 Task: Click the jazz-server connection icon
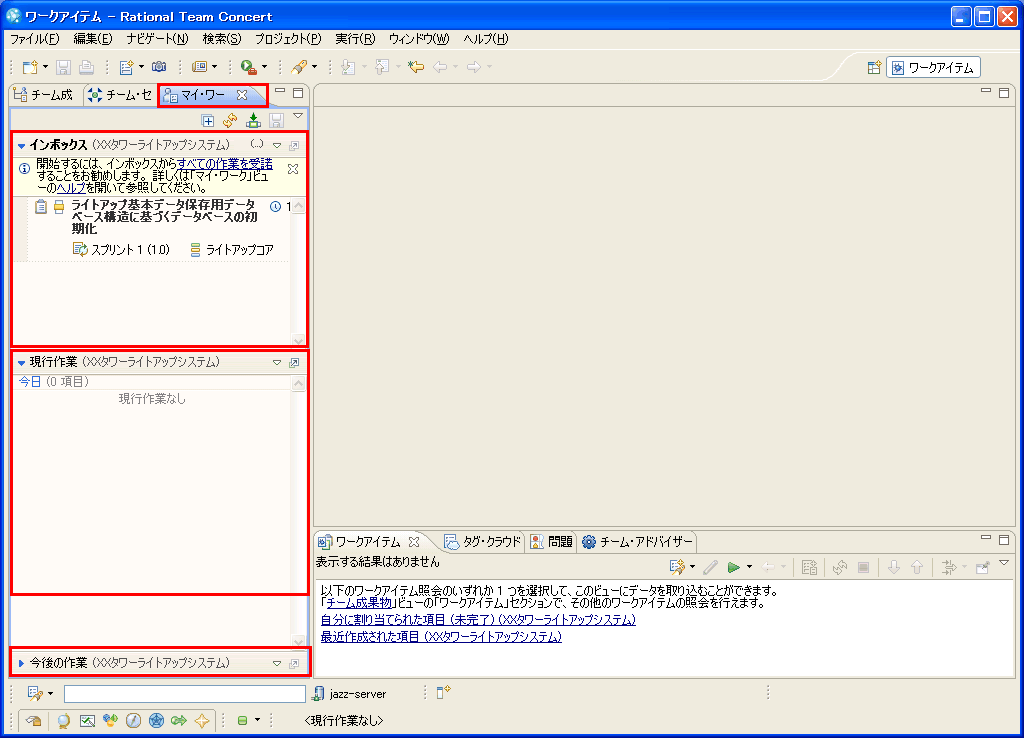(318, 694)
